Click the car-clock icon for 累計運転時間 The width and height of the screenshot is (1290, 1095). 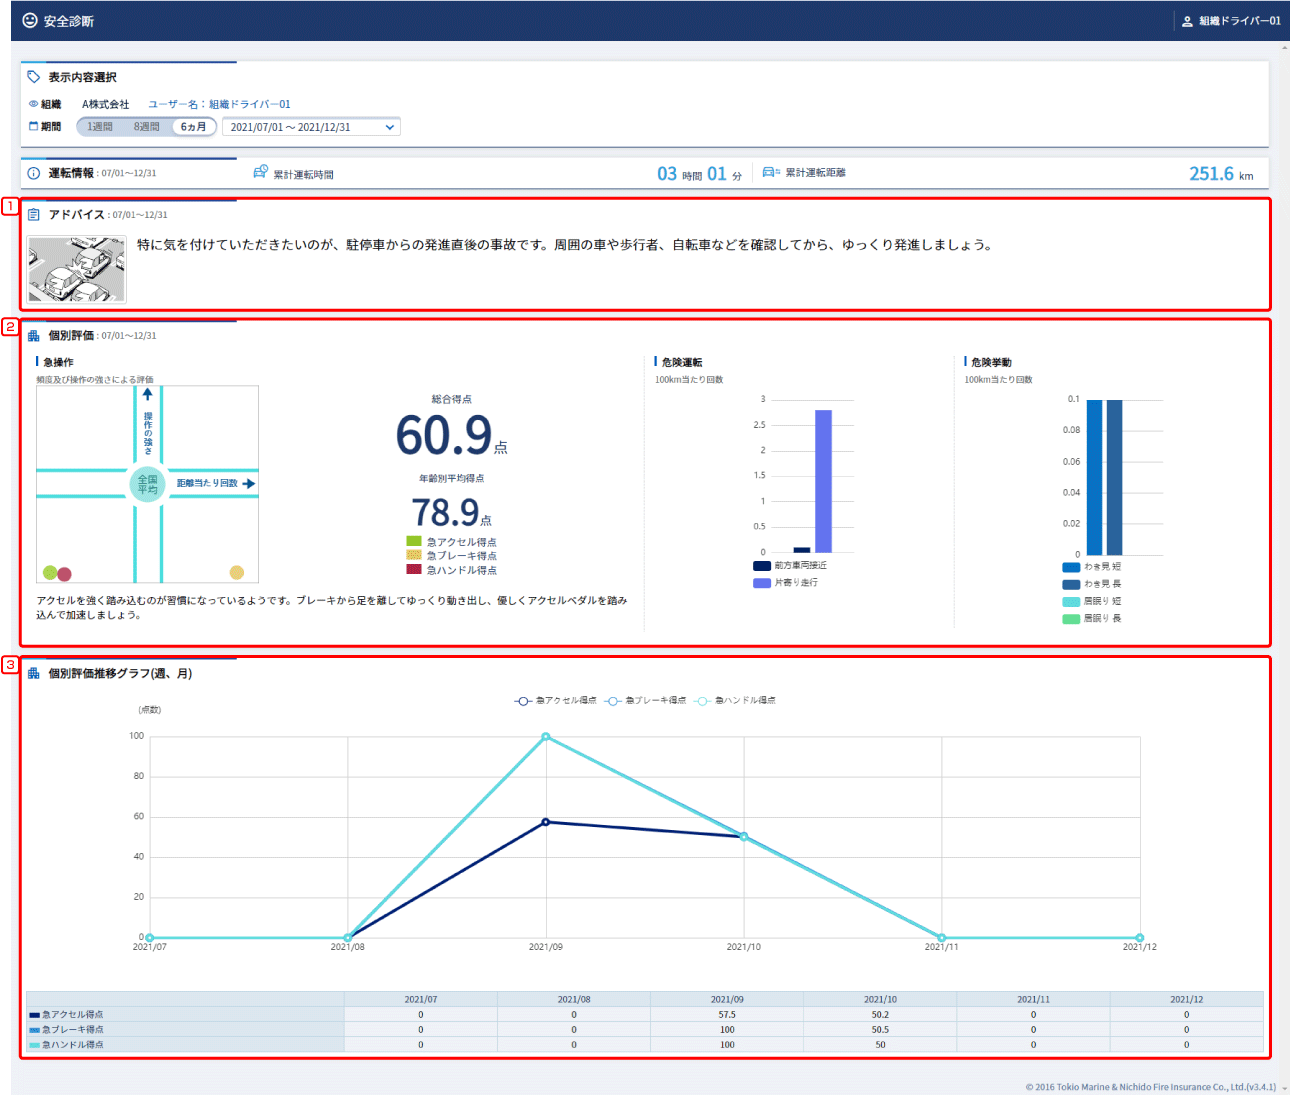[x=261, y=173]
